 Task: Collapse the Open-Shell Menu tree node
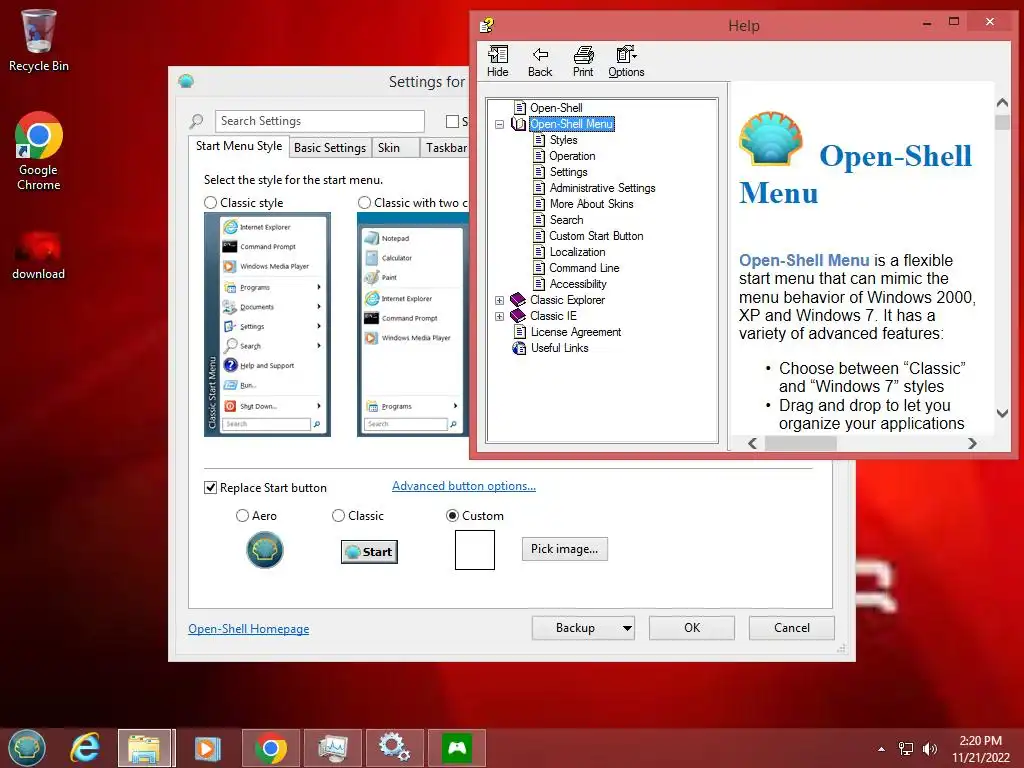500,124
